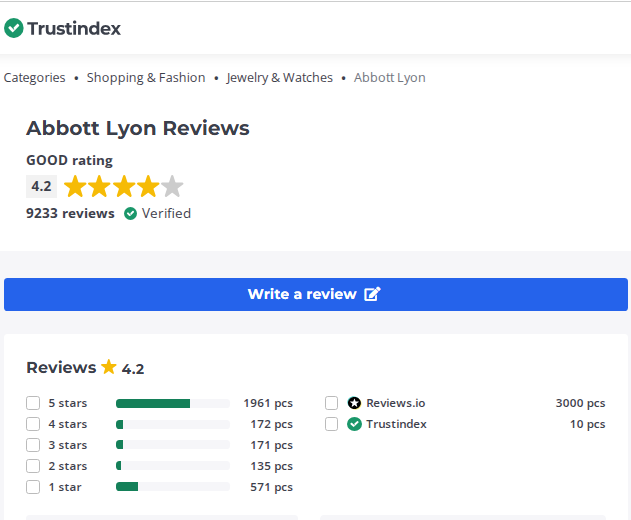Click the 135 pcs count
The image size is (631, 520).
click(272, 466)
